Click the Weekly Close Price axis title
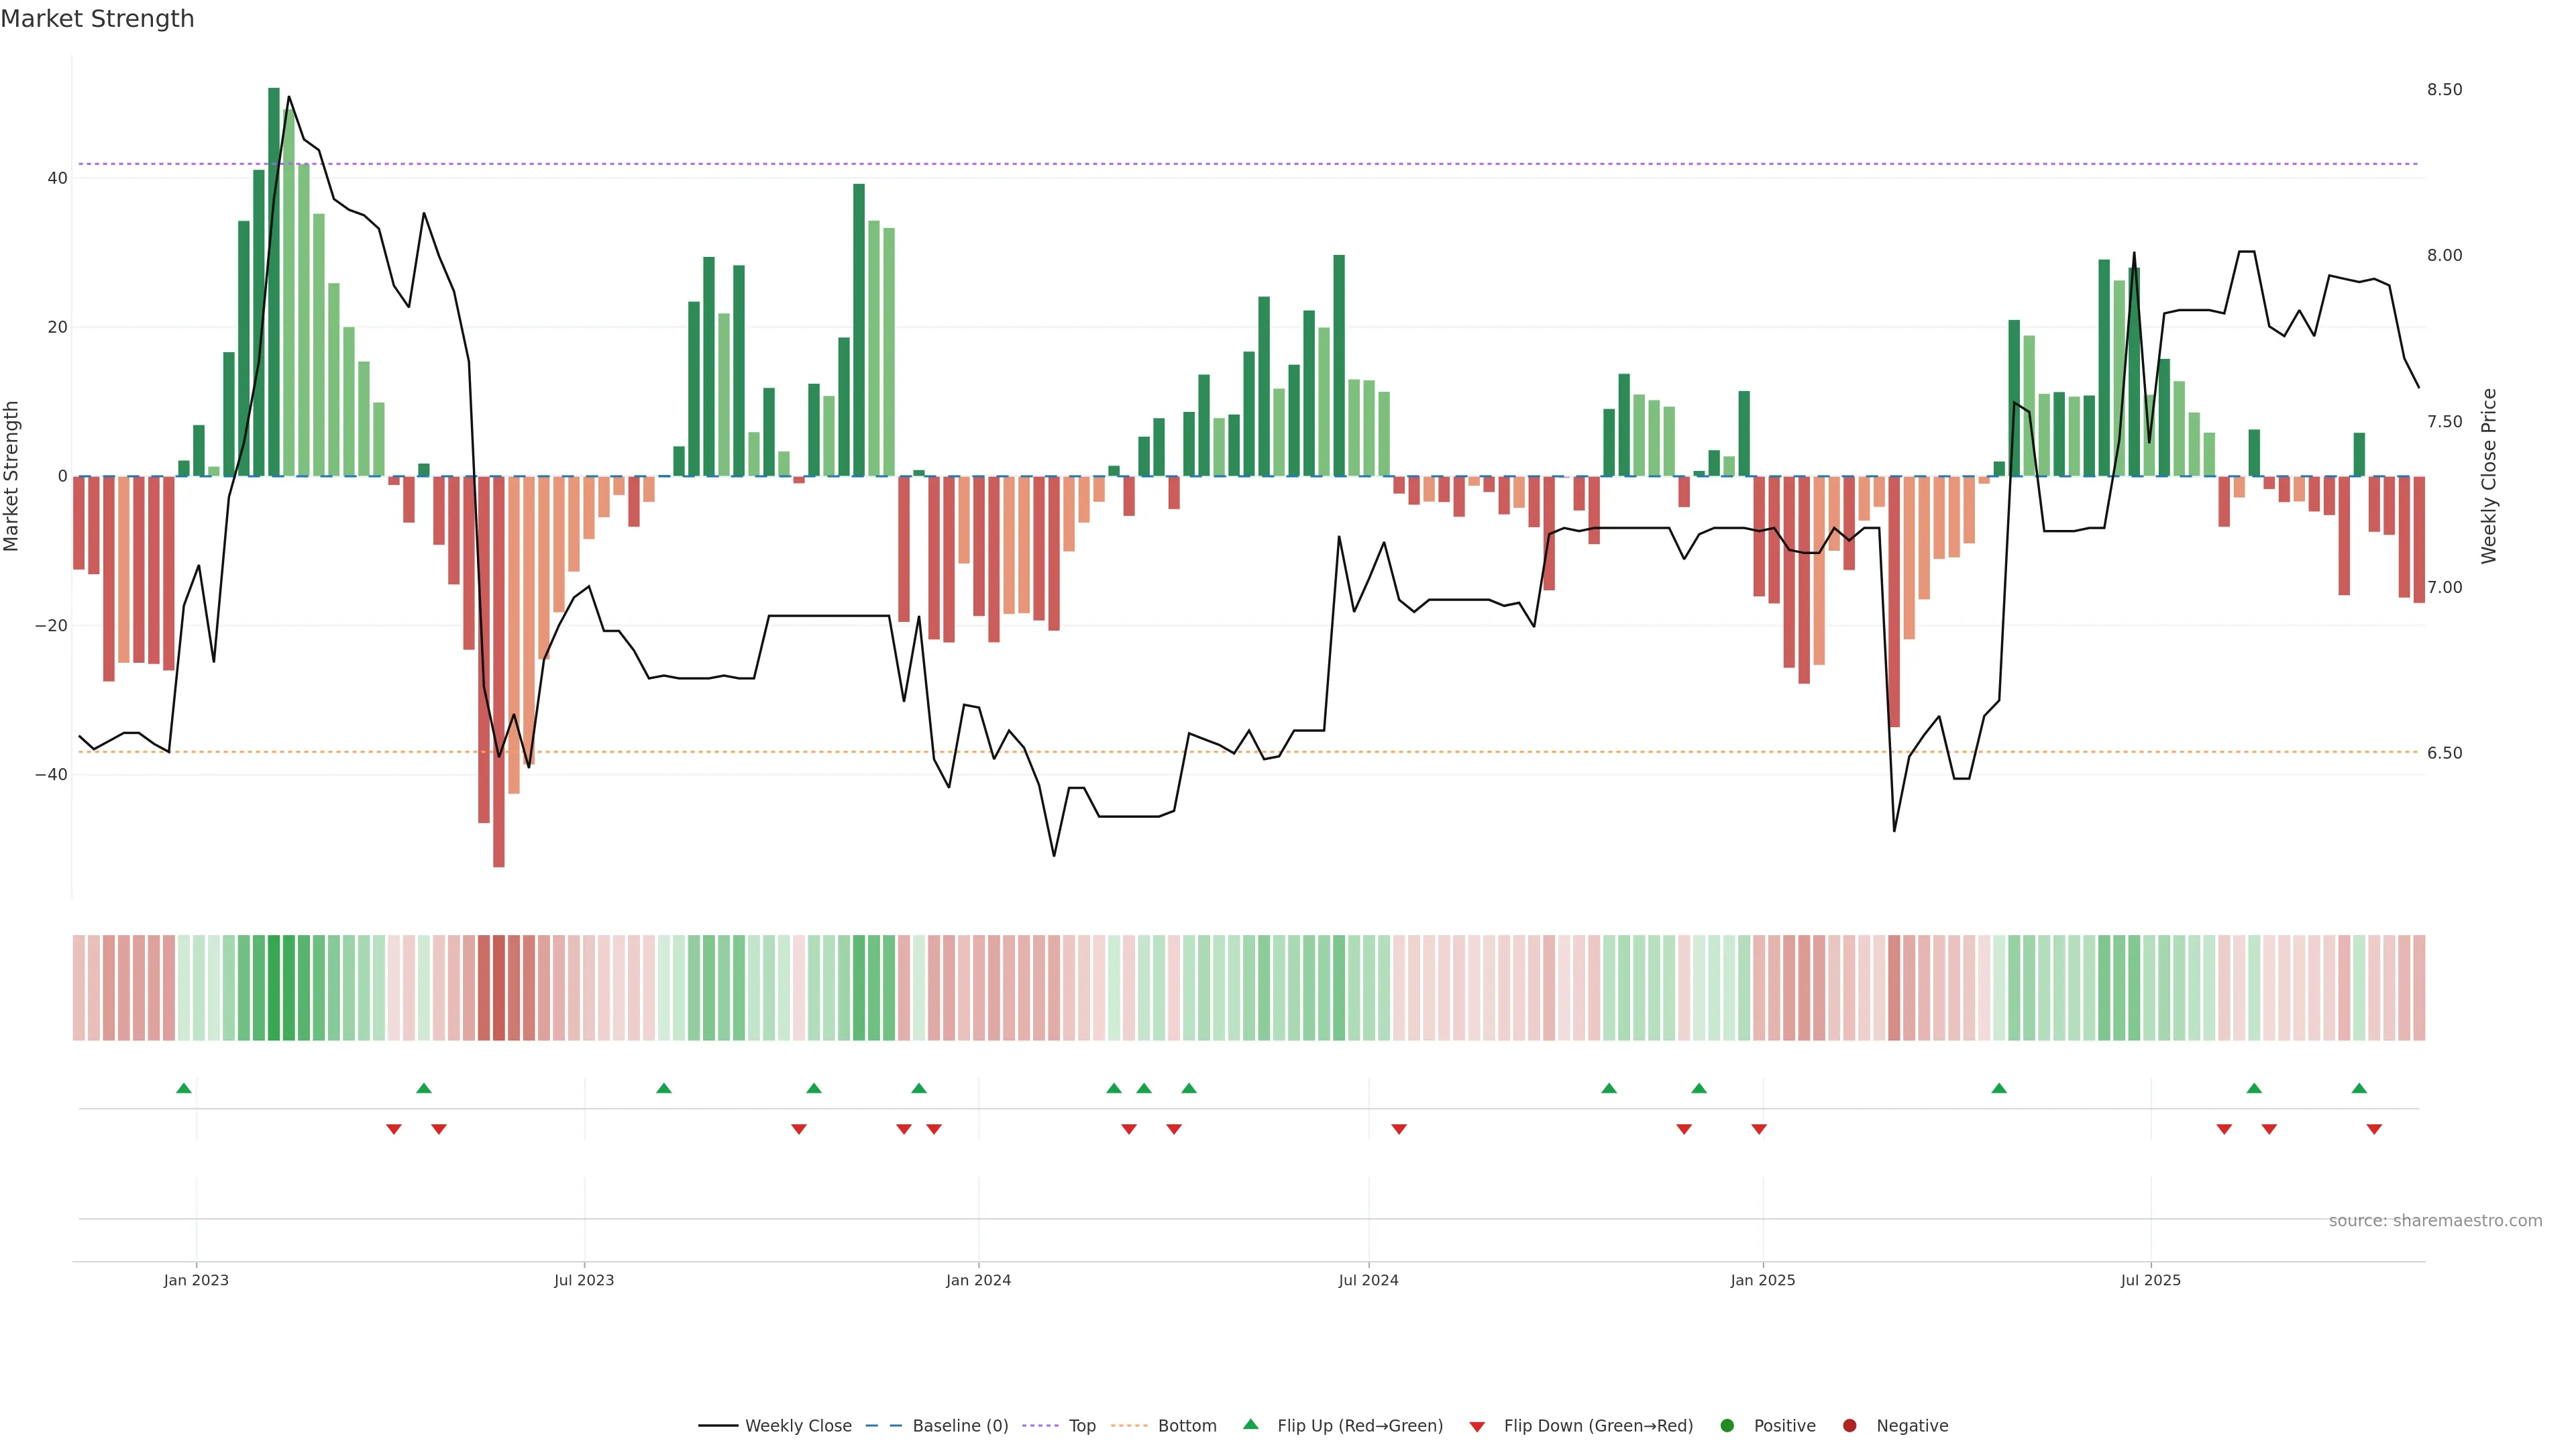Image resolution: width=2576 pixels, height=1449 pixels. pos(2489,476)
